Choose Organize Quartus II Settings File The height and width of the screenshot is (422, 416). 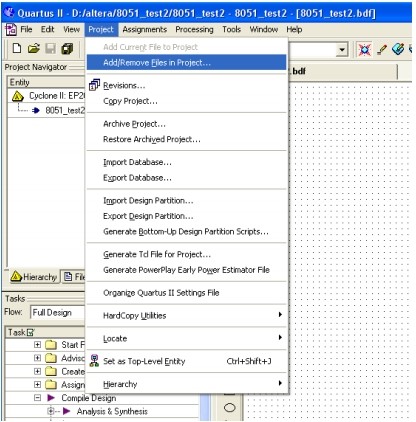point(186,293)
